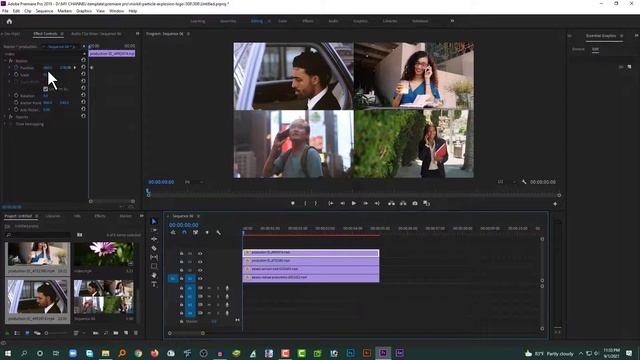
Task: Click Step Back 1 Frame button
Action: (342, 203)
